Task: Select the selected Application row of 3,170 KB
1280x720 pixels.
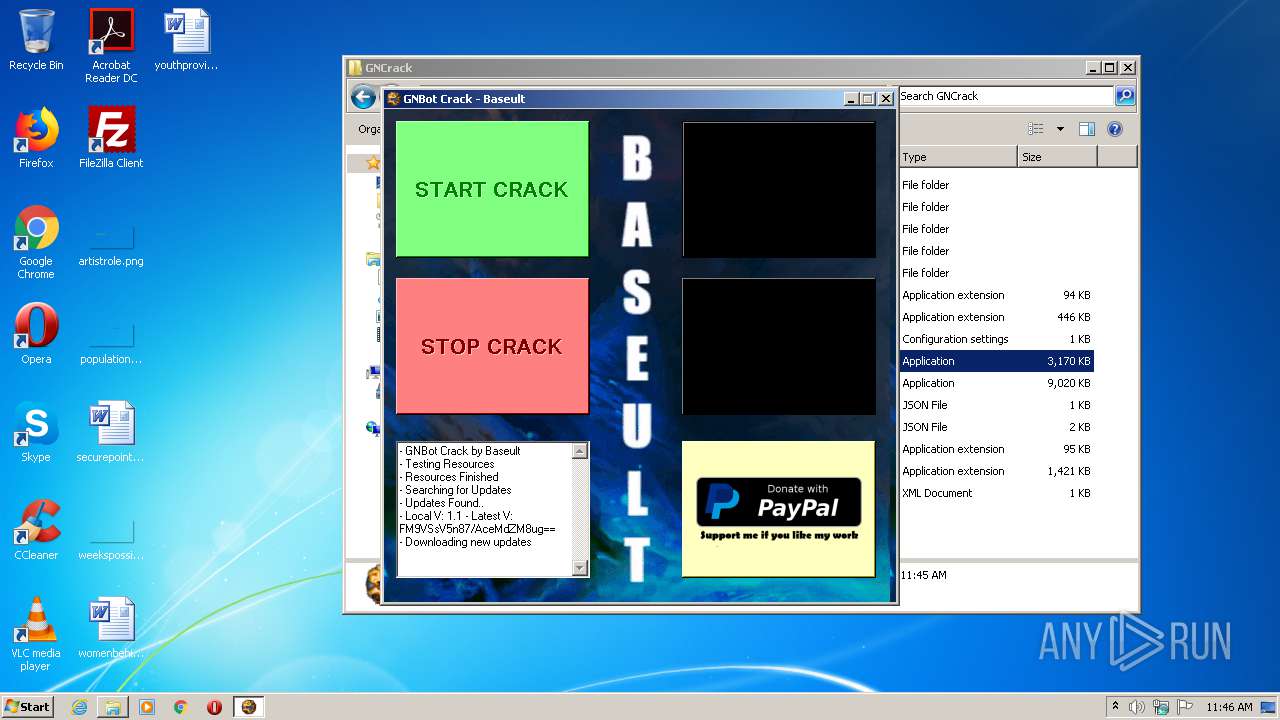Action: point(996,361)
